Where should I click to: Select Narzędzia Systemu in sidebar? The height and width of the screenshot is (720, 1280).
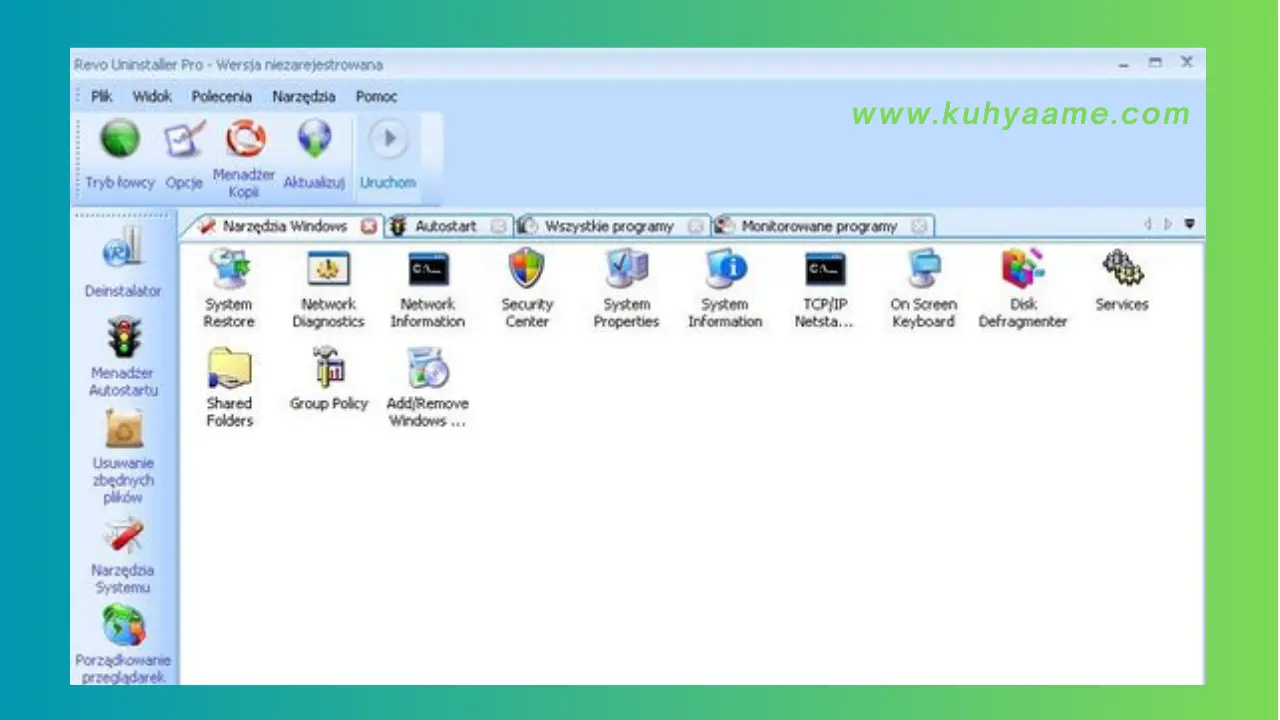[123, 556]
